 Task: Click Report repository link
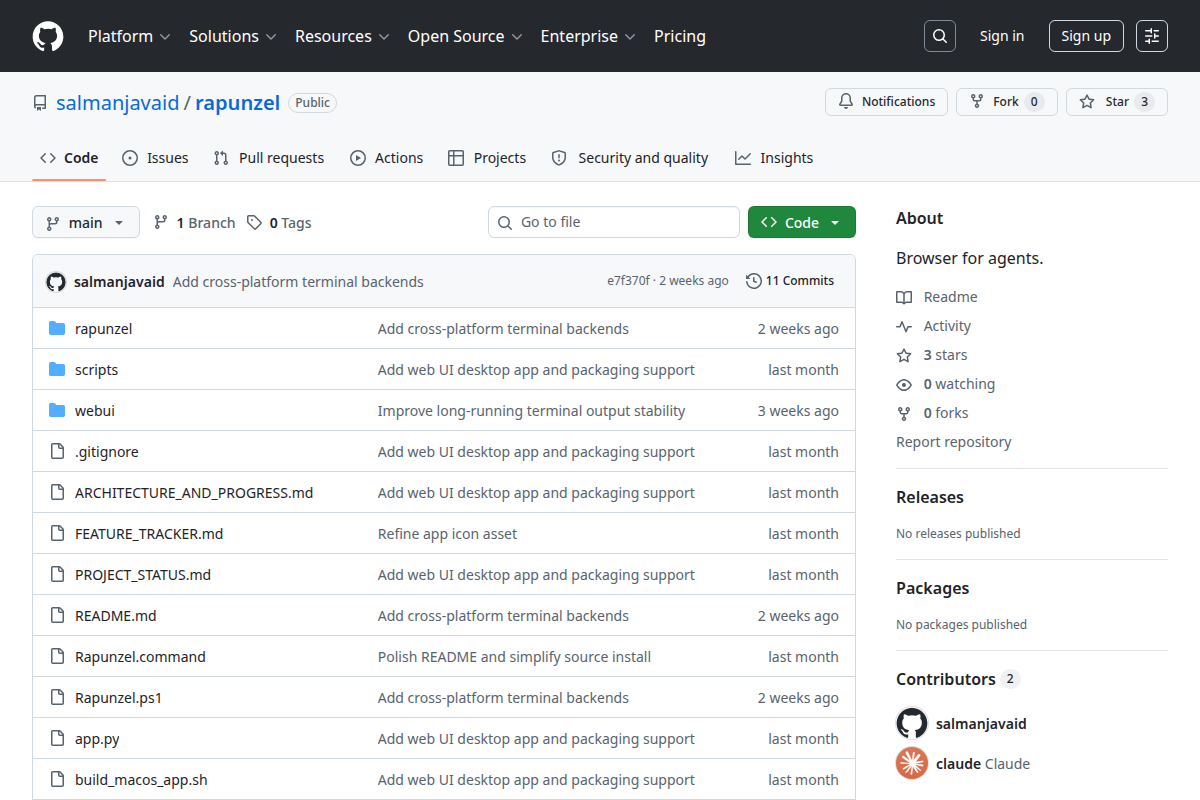[954, 442]
